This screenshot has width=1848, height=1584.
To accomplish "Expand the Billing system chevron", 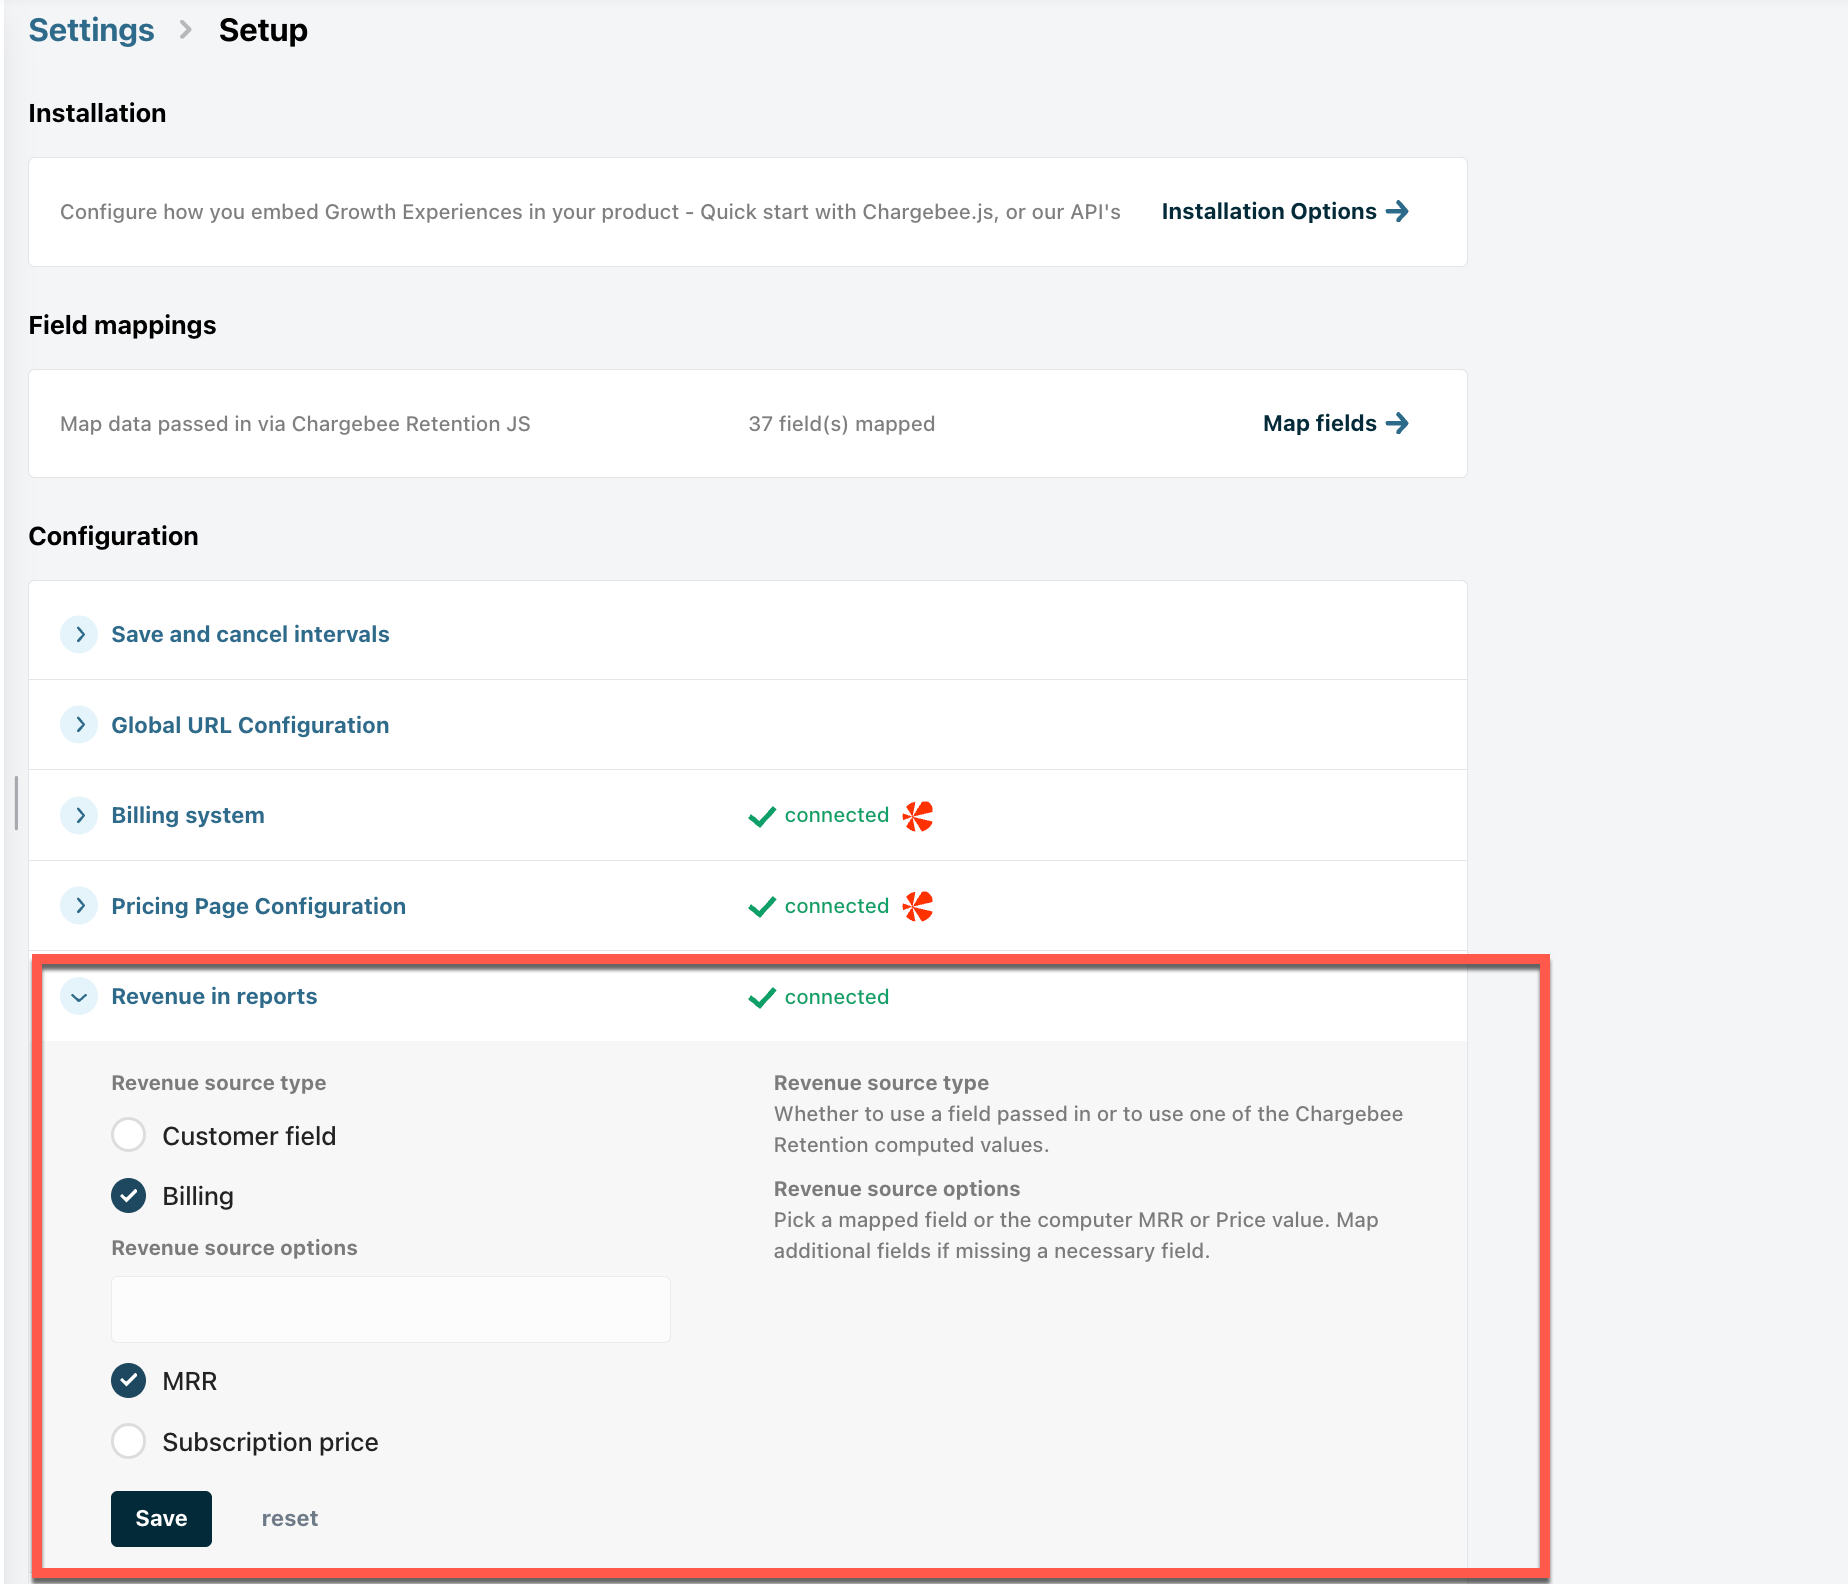I will point(79,815).
